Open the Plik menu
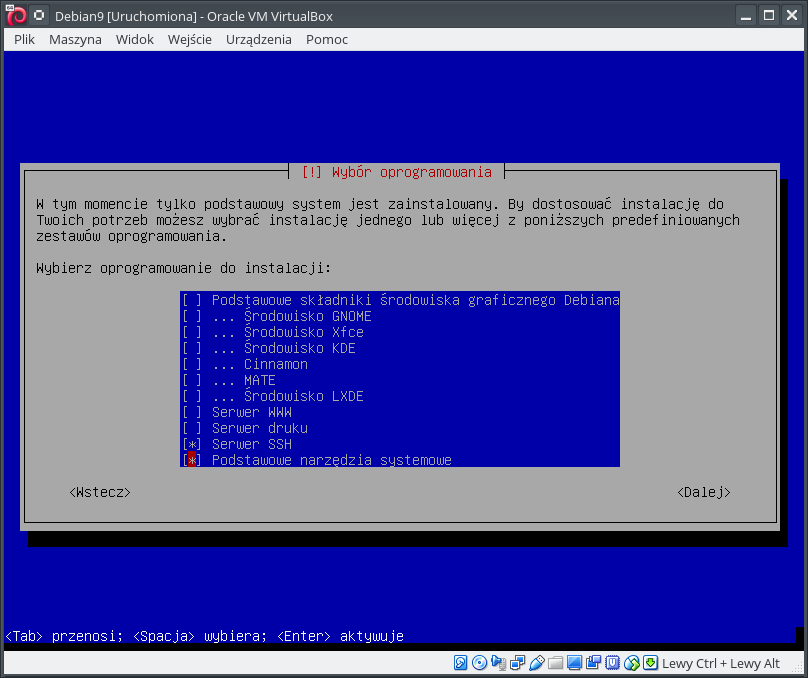This screenshot has height=678, width=808. point(25,39)
